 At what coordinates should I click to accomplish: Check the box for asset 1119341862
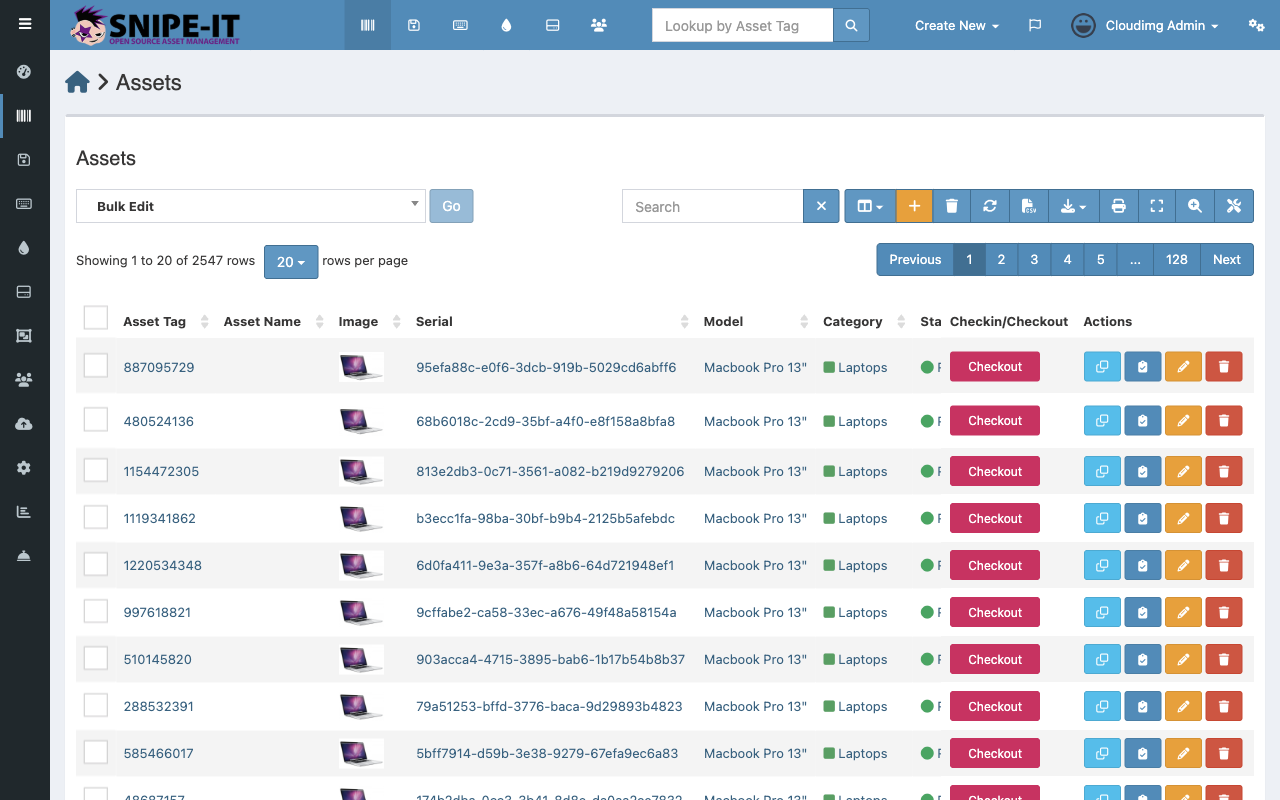tap(96, 517)
